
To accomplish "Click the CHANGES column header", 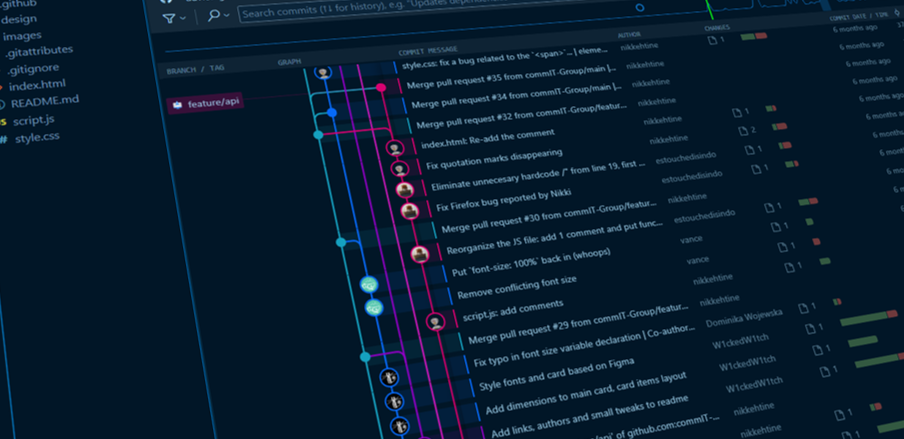I will [x=717, y=27].
